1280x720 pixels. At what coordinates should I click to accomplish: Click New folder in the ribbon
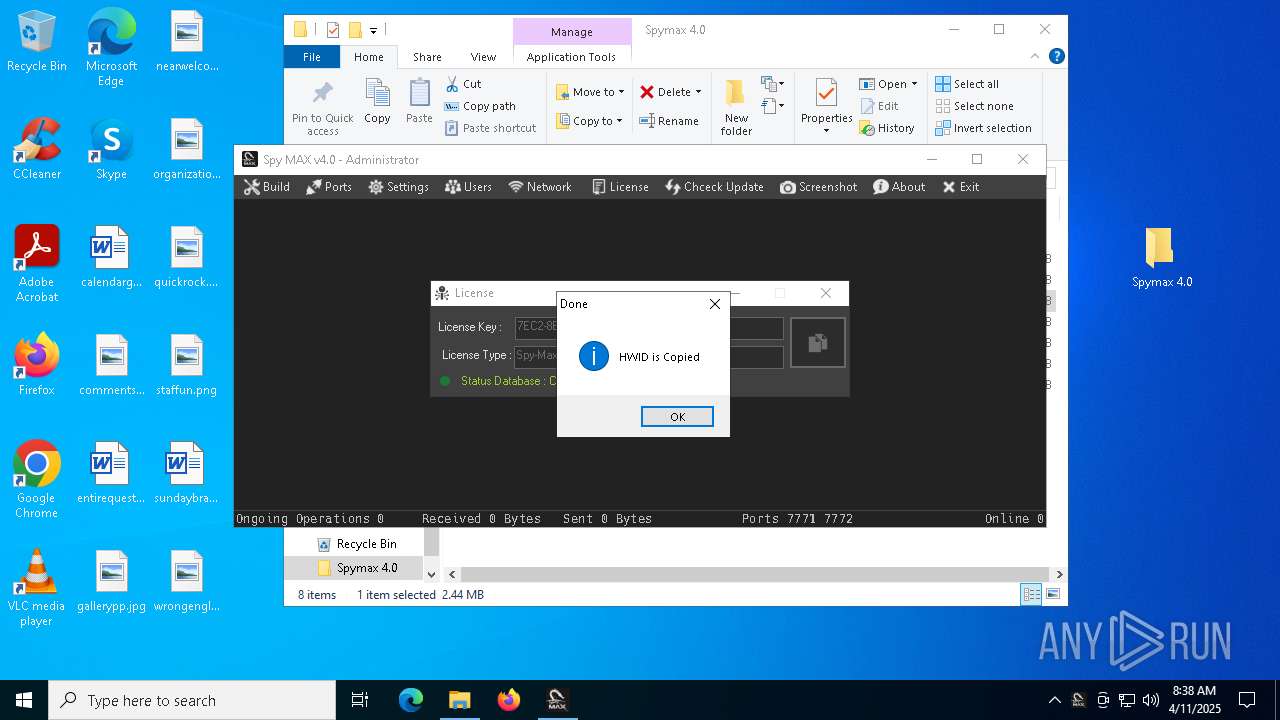click(x=736, y=108)
